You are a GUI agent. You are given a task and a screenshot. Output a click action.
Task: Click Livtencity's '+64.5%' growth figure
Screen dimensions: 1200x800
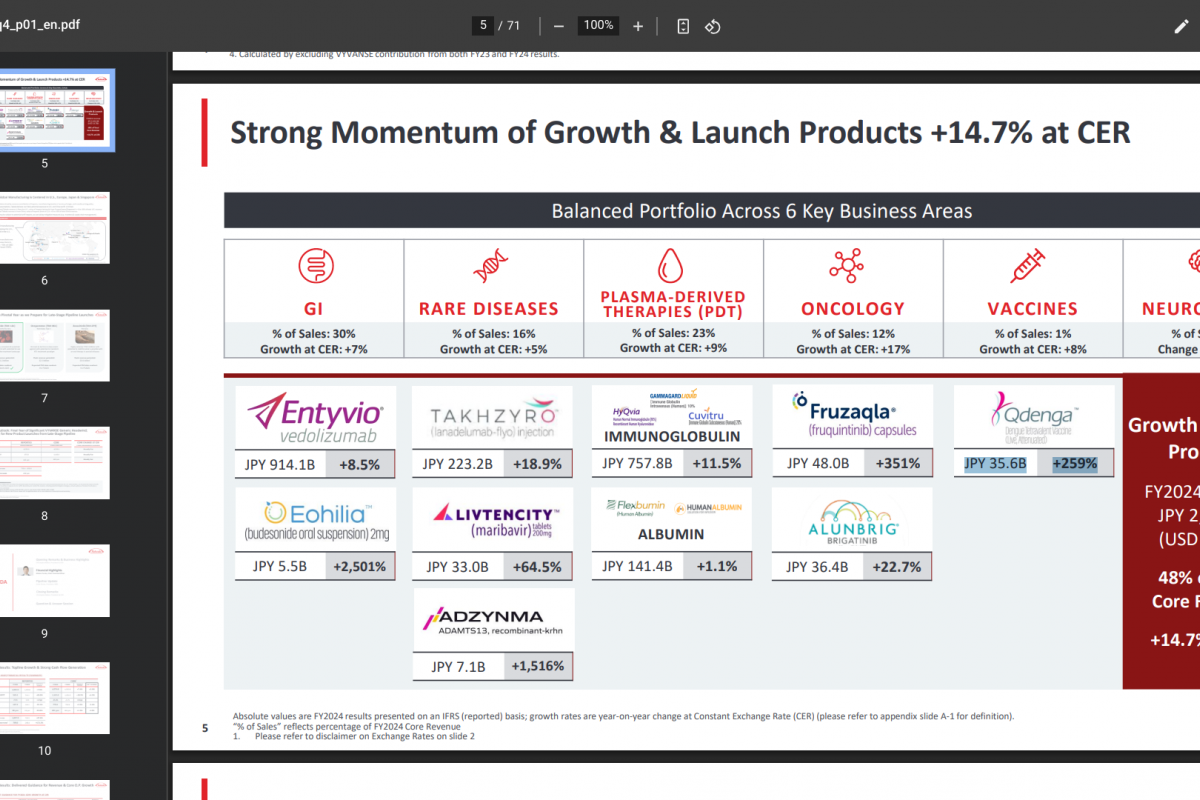coord(537,566)
